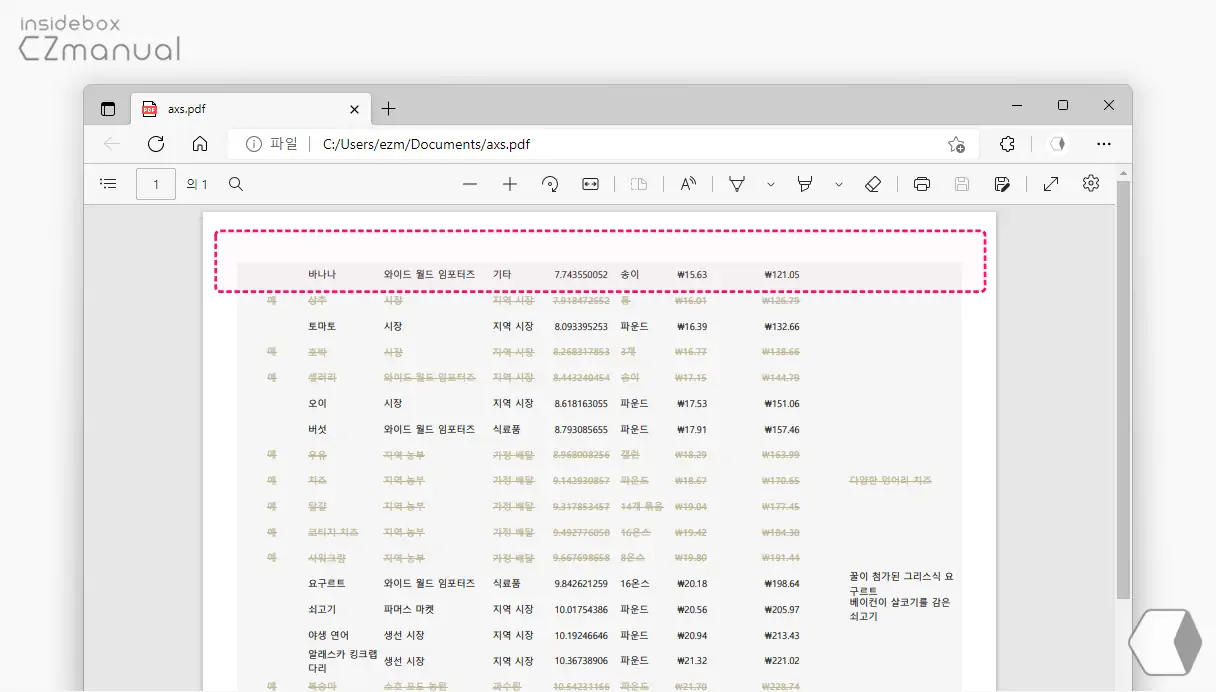Screen dimensions: 1216x692
Task: Rotate the PDF page
Action: 550,184
